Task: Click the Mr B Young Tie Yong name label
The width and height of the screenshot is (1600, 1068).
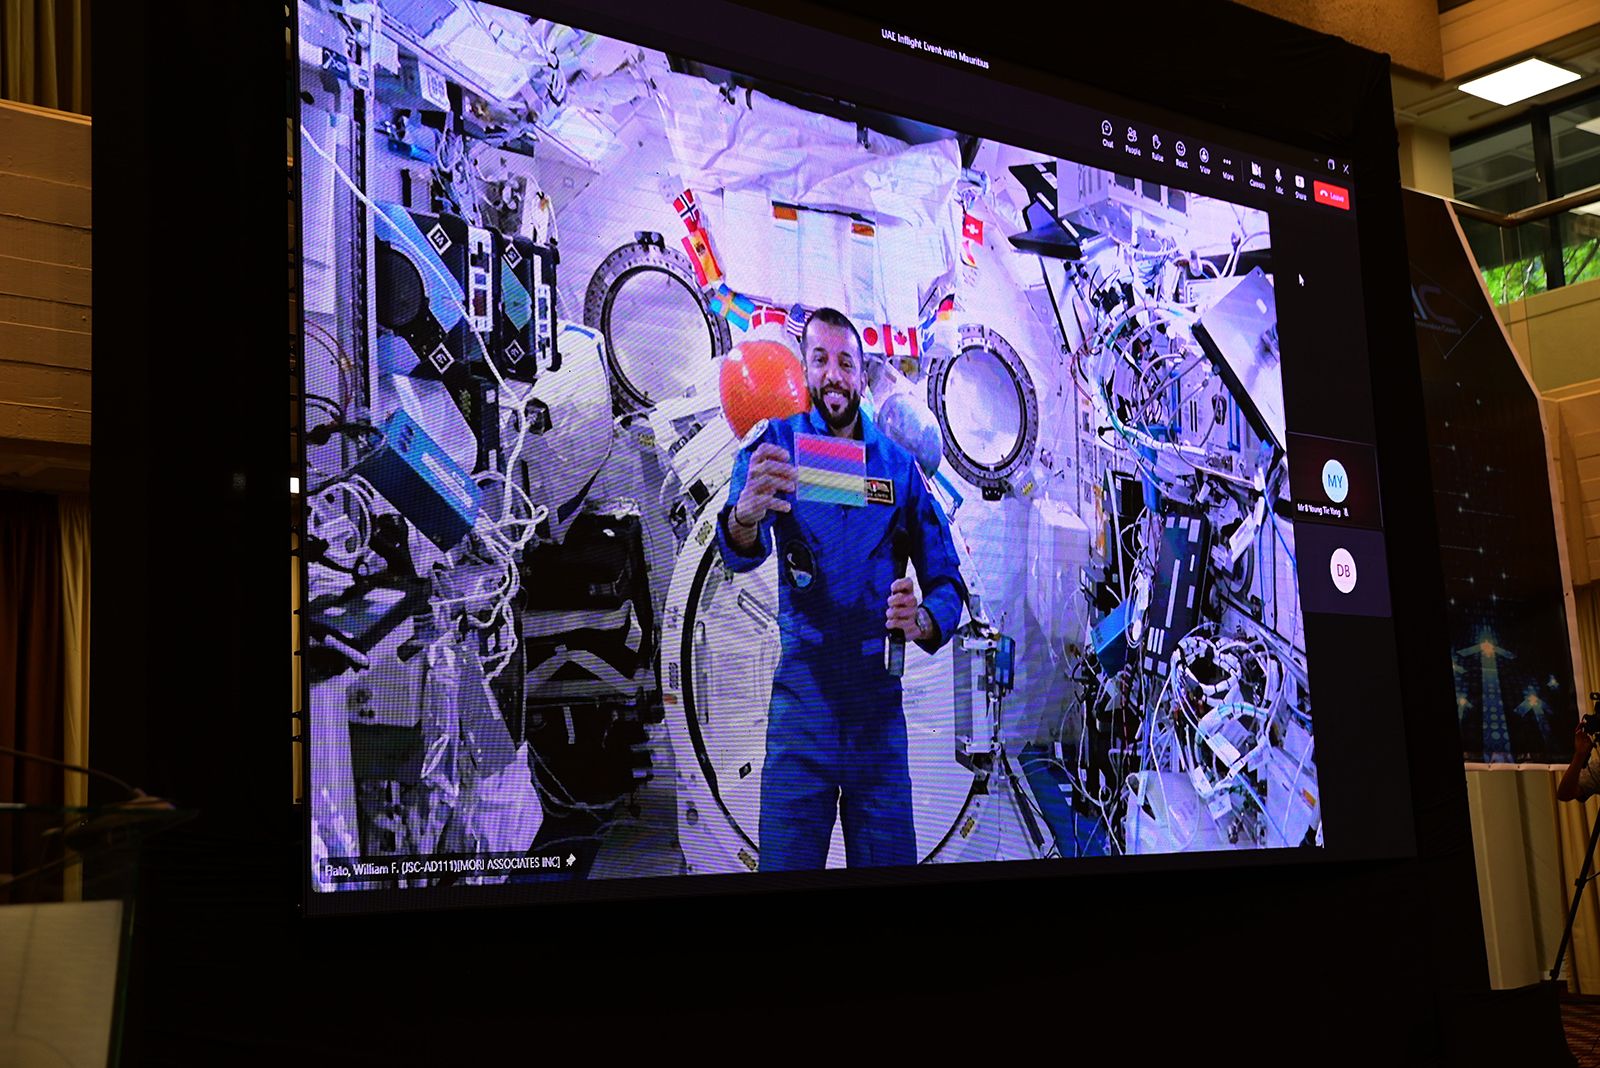Action: point(1320,510)
